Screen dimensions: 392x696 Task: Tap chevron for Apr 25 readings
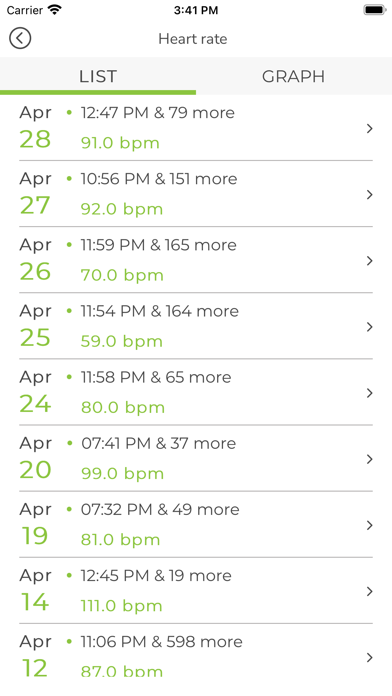click(369, 327)
